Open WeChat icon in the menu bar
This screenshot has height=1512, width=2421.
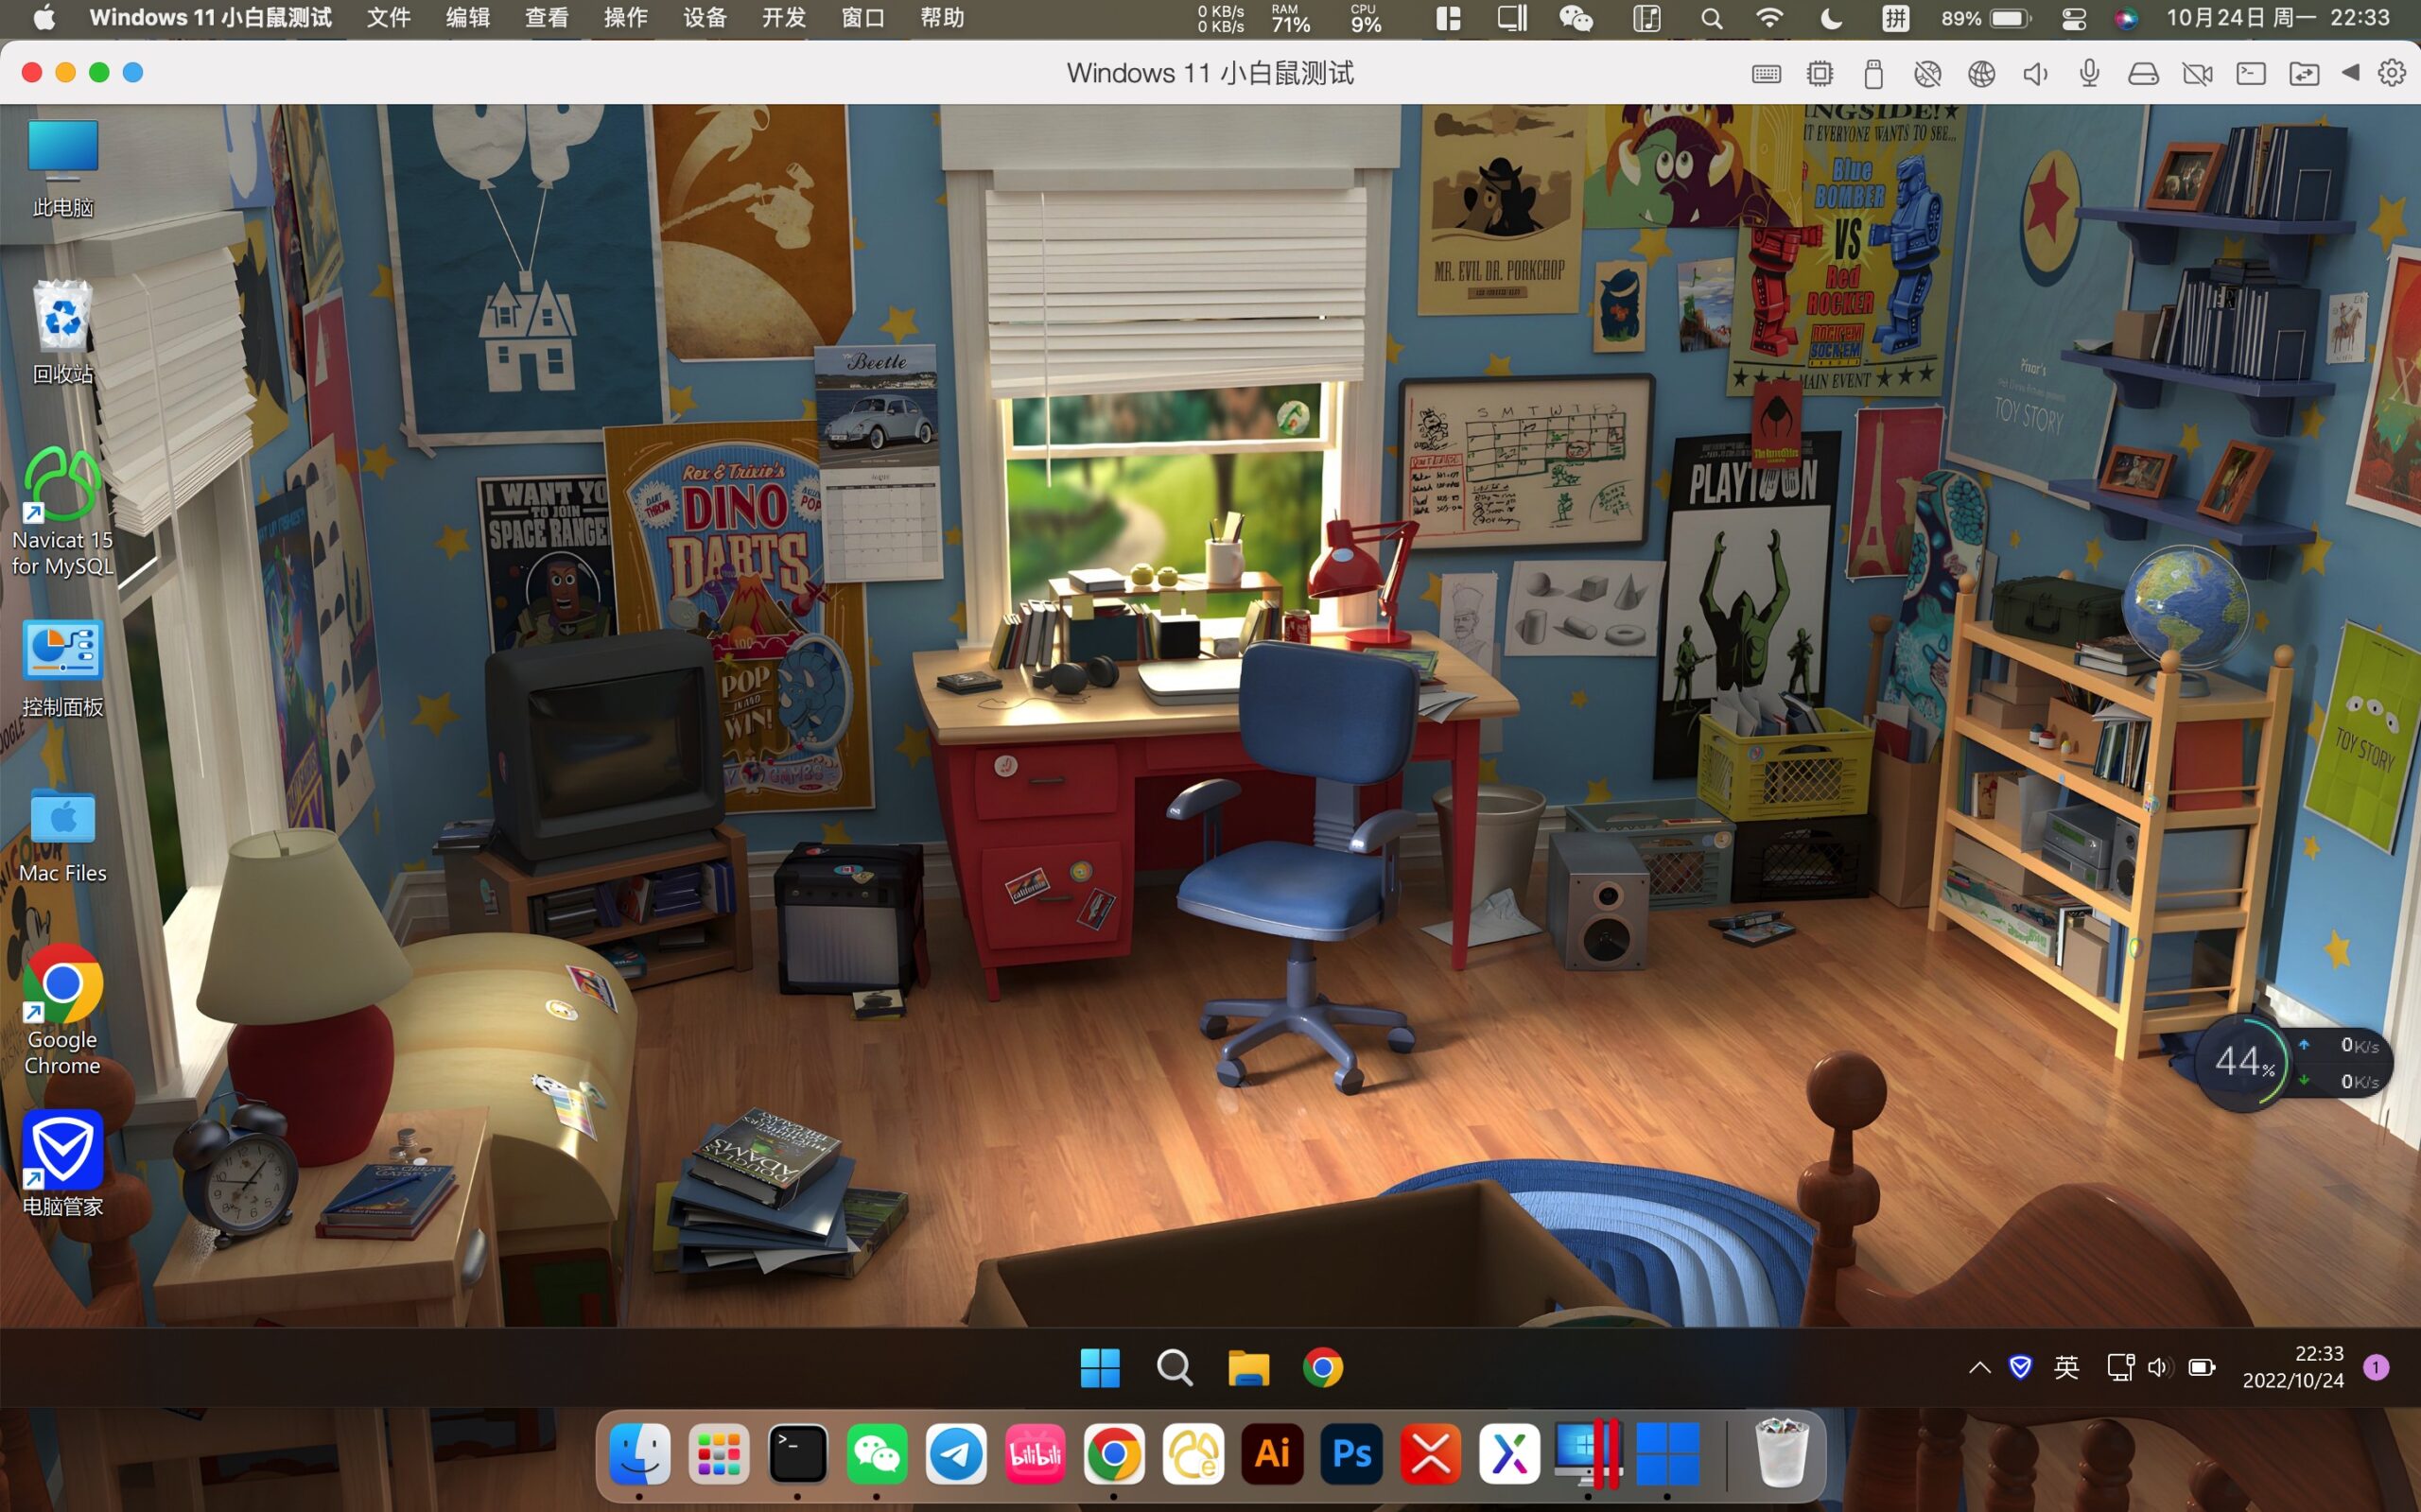pyautogui.click(x=1576, y=18)
